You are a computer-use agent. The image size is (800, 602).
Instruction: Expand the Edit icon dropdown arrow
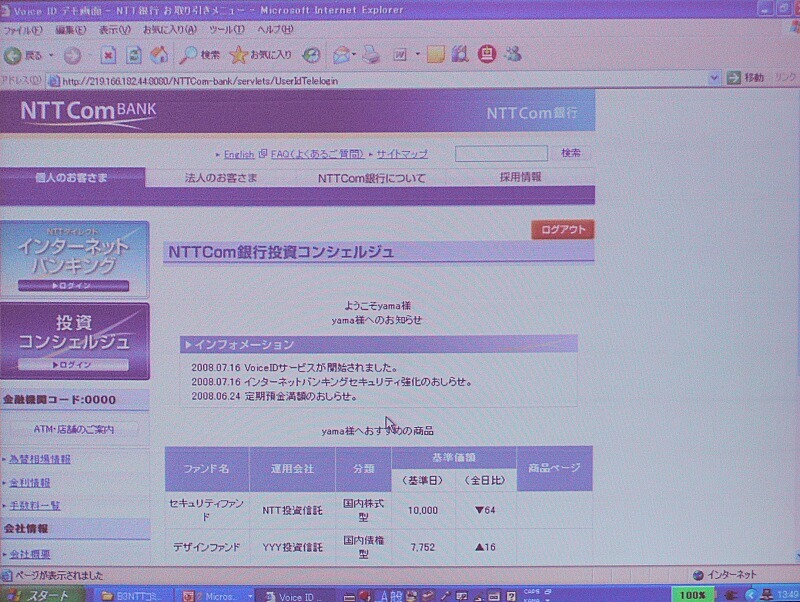(x=417, y=54)
